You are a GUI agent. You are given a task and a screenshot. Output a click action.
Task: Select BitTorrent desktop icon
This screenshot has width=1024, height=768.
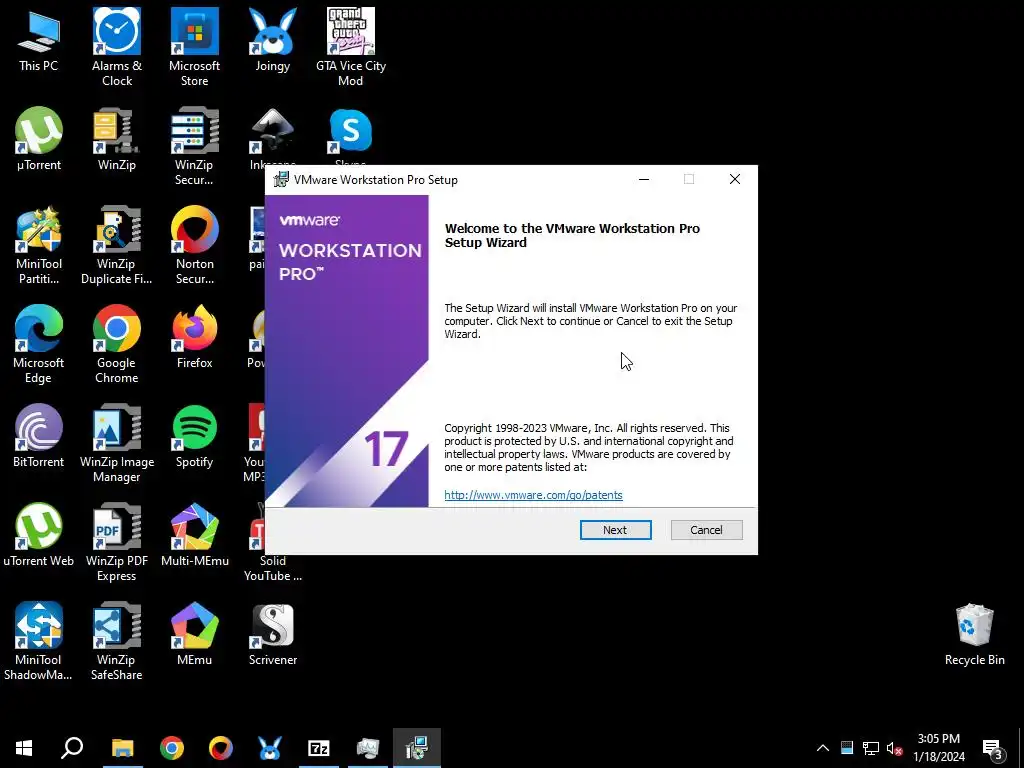coord(39,436)
